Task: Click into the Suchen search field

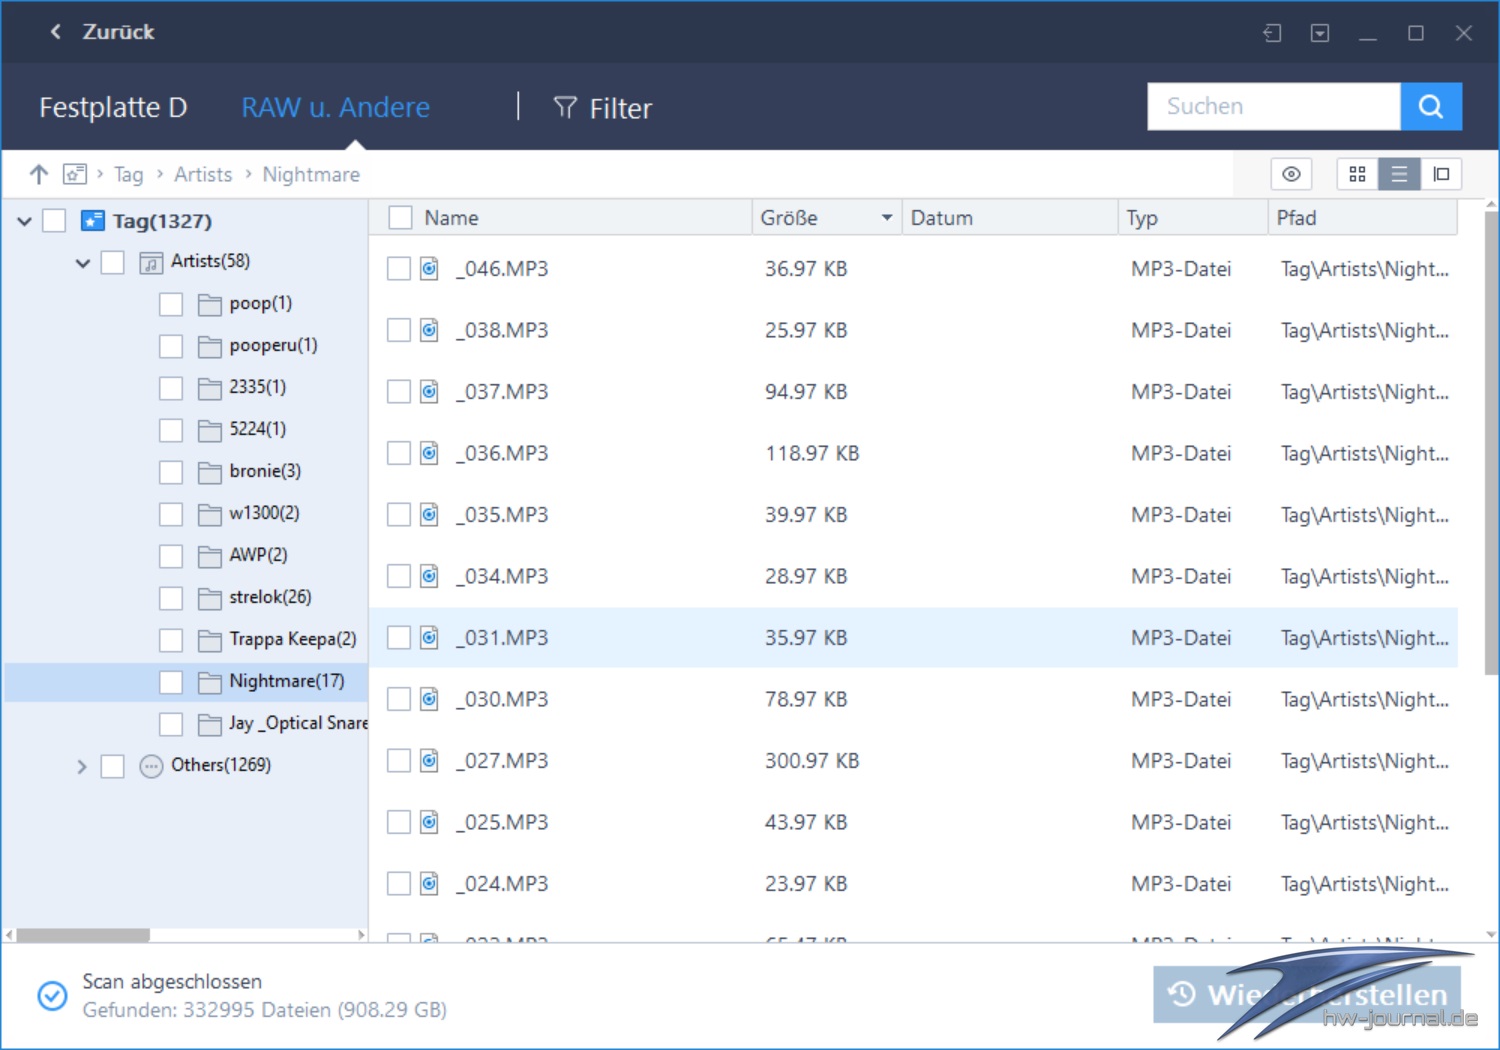Action: point(1272,107)
